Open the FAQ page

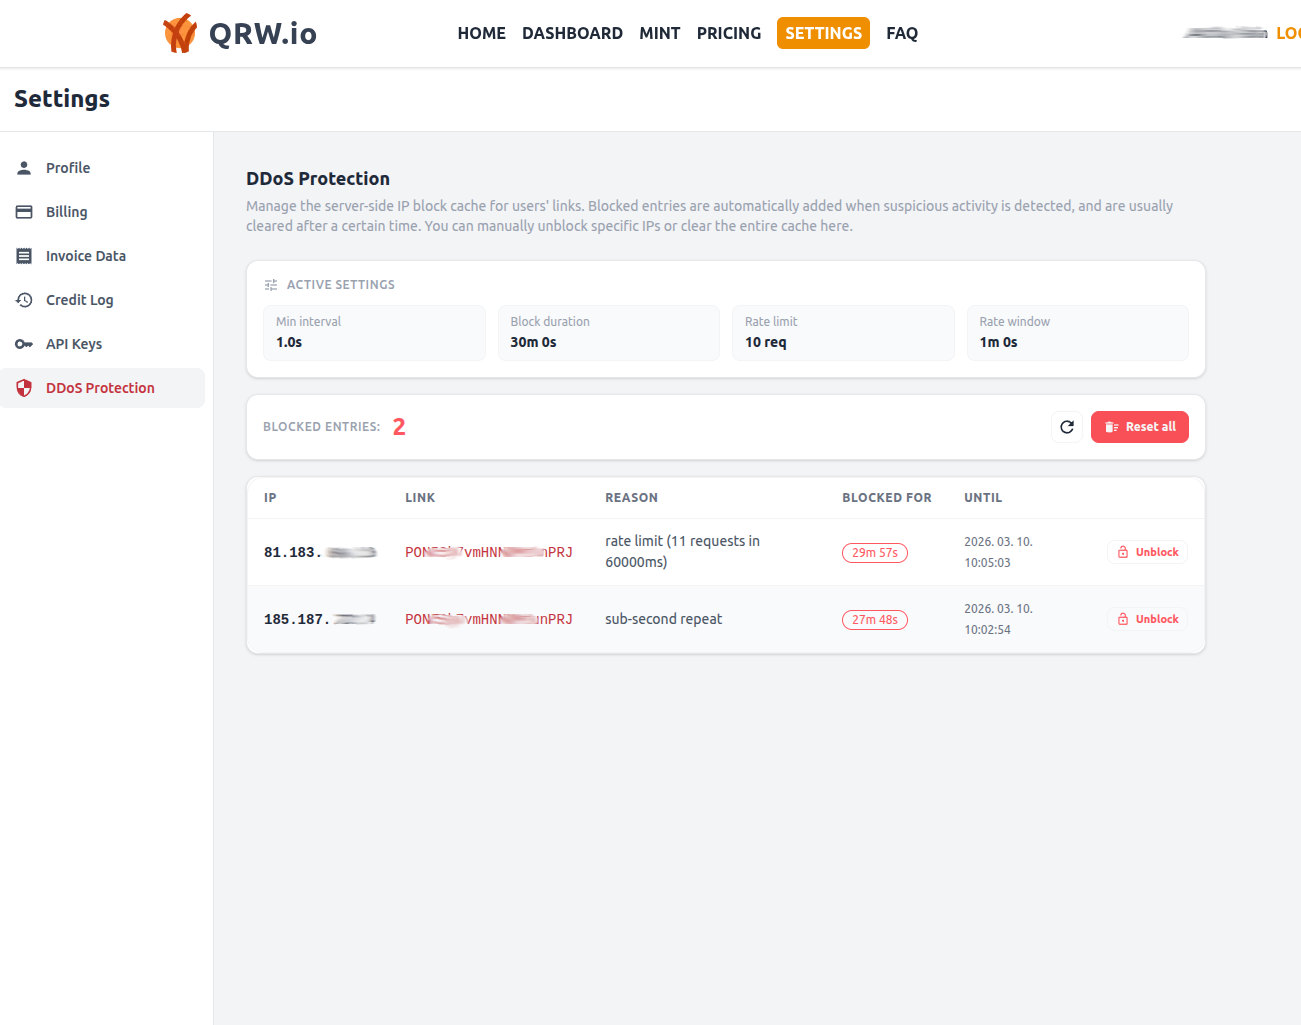(x=901, y=33)
